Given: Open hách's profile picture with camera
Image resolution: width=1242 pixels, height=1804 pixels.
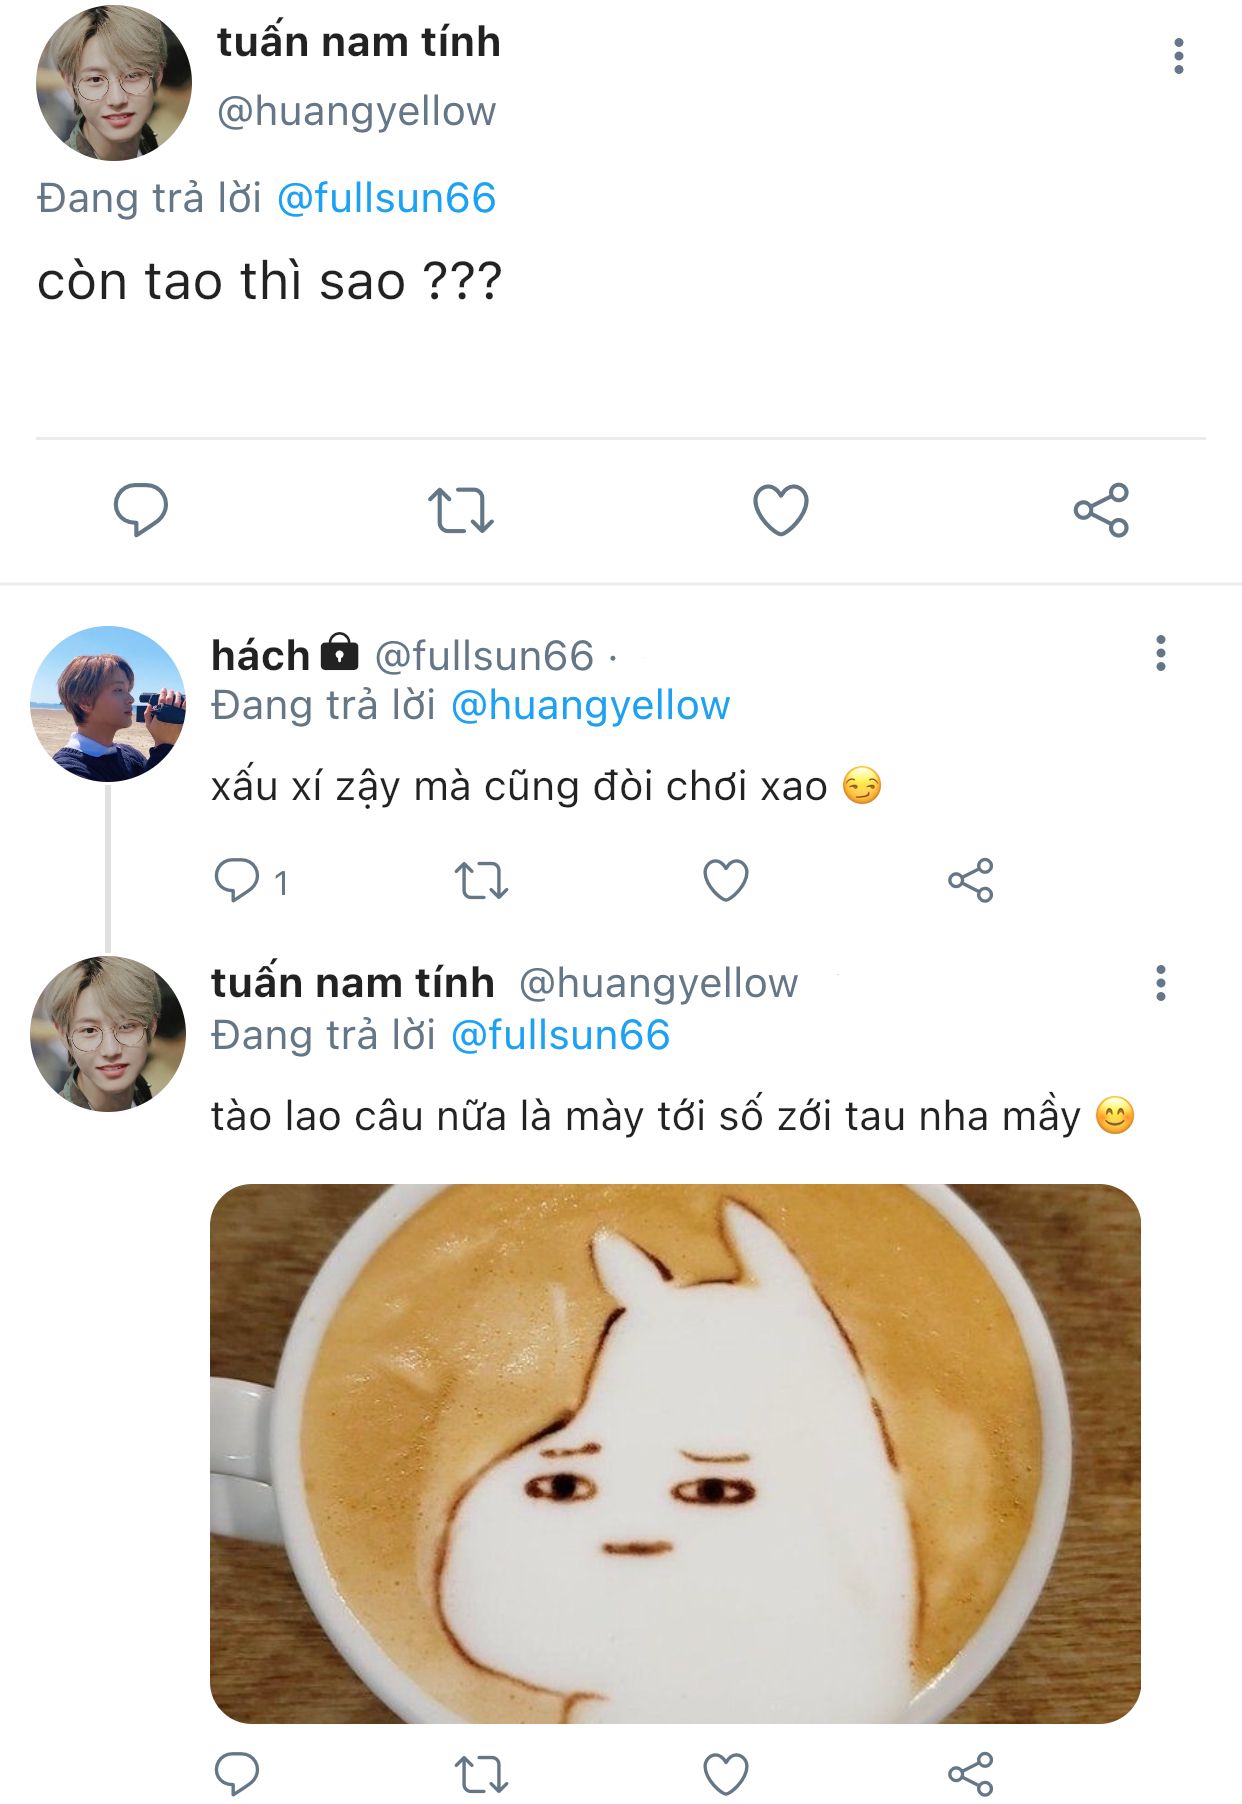Looking at the screenshot, I should (108, 704).
